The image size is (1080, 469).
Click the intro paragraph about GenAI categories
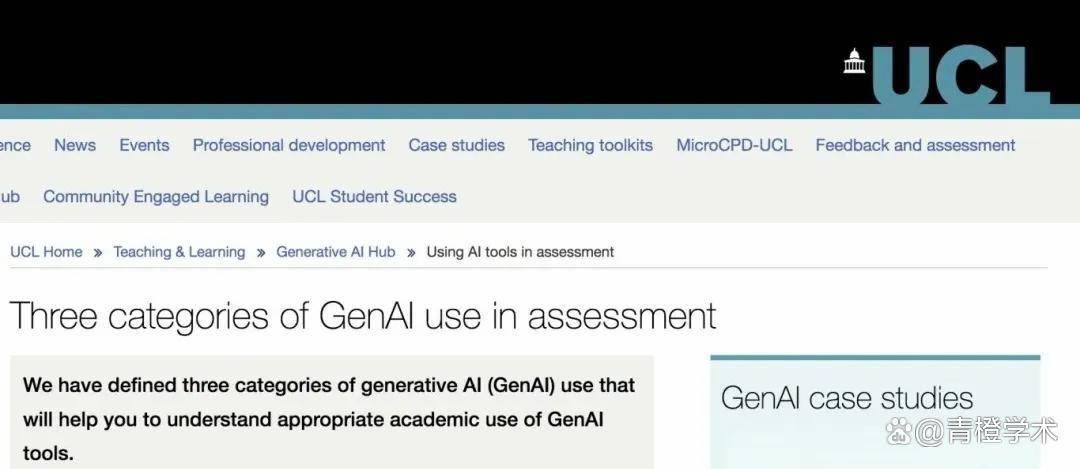point(329,419)
